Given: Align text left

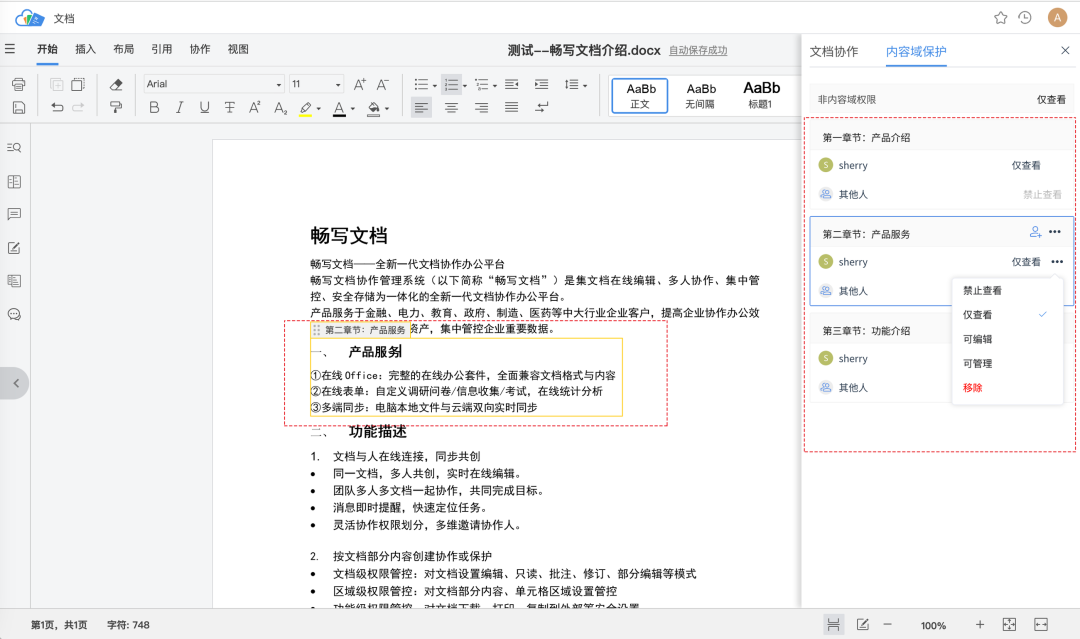Looking at the screenshot, I should click(421, 107).
